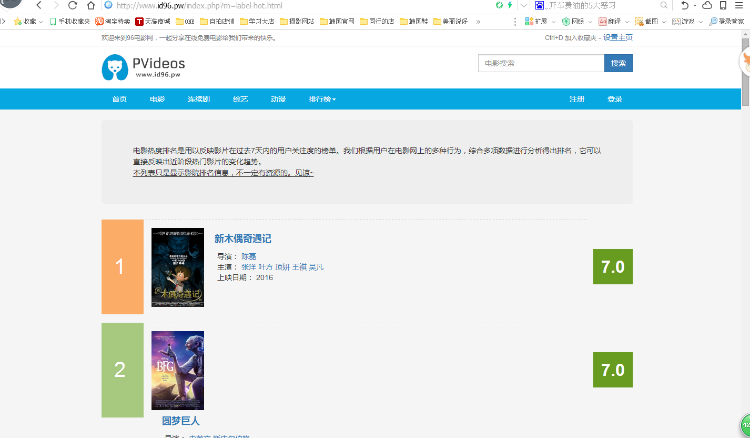750x438 pixels.
Task: Click the 网银 green shield icon
Action: (x=566, y=22)
